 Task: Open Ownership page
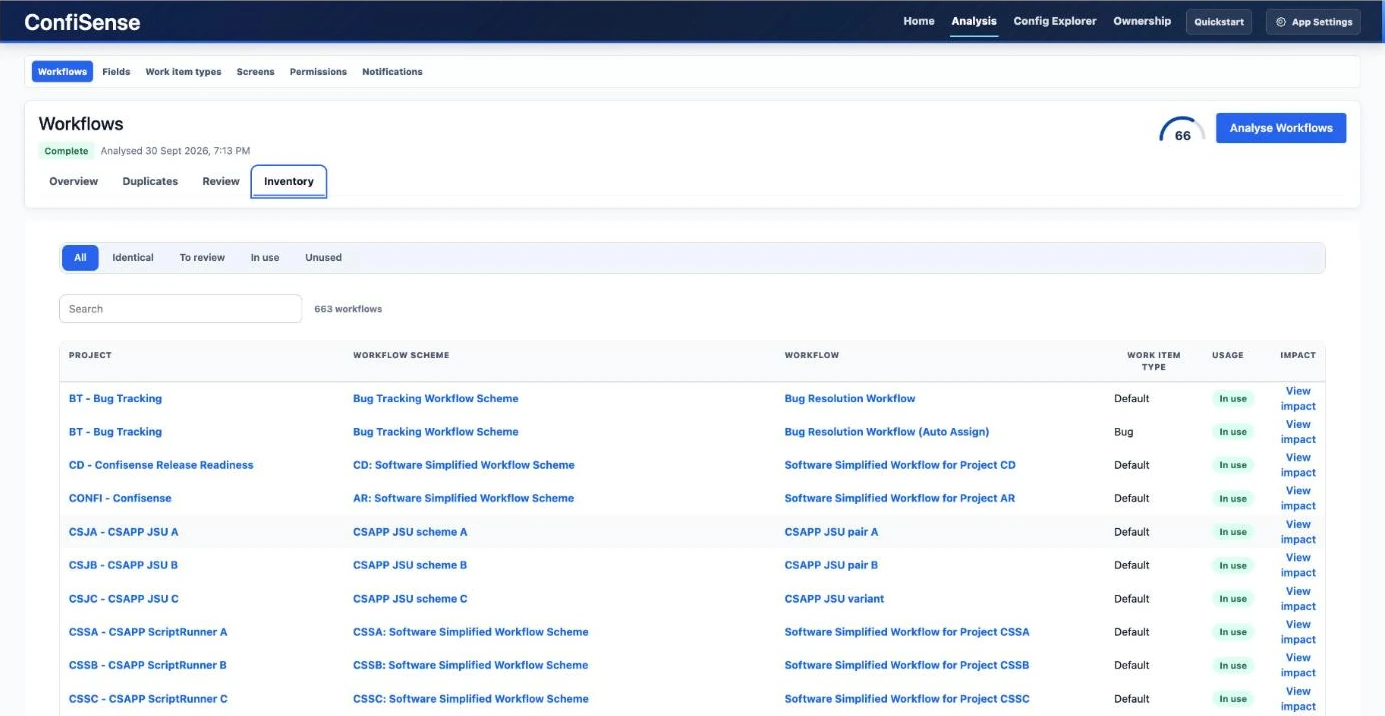[1142, 21]
